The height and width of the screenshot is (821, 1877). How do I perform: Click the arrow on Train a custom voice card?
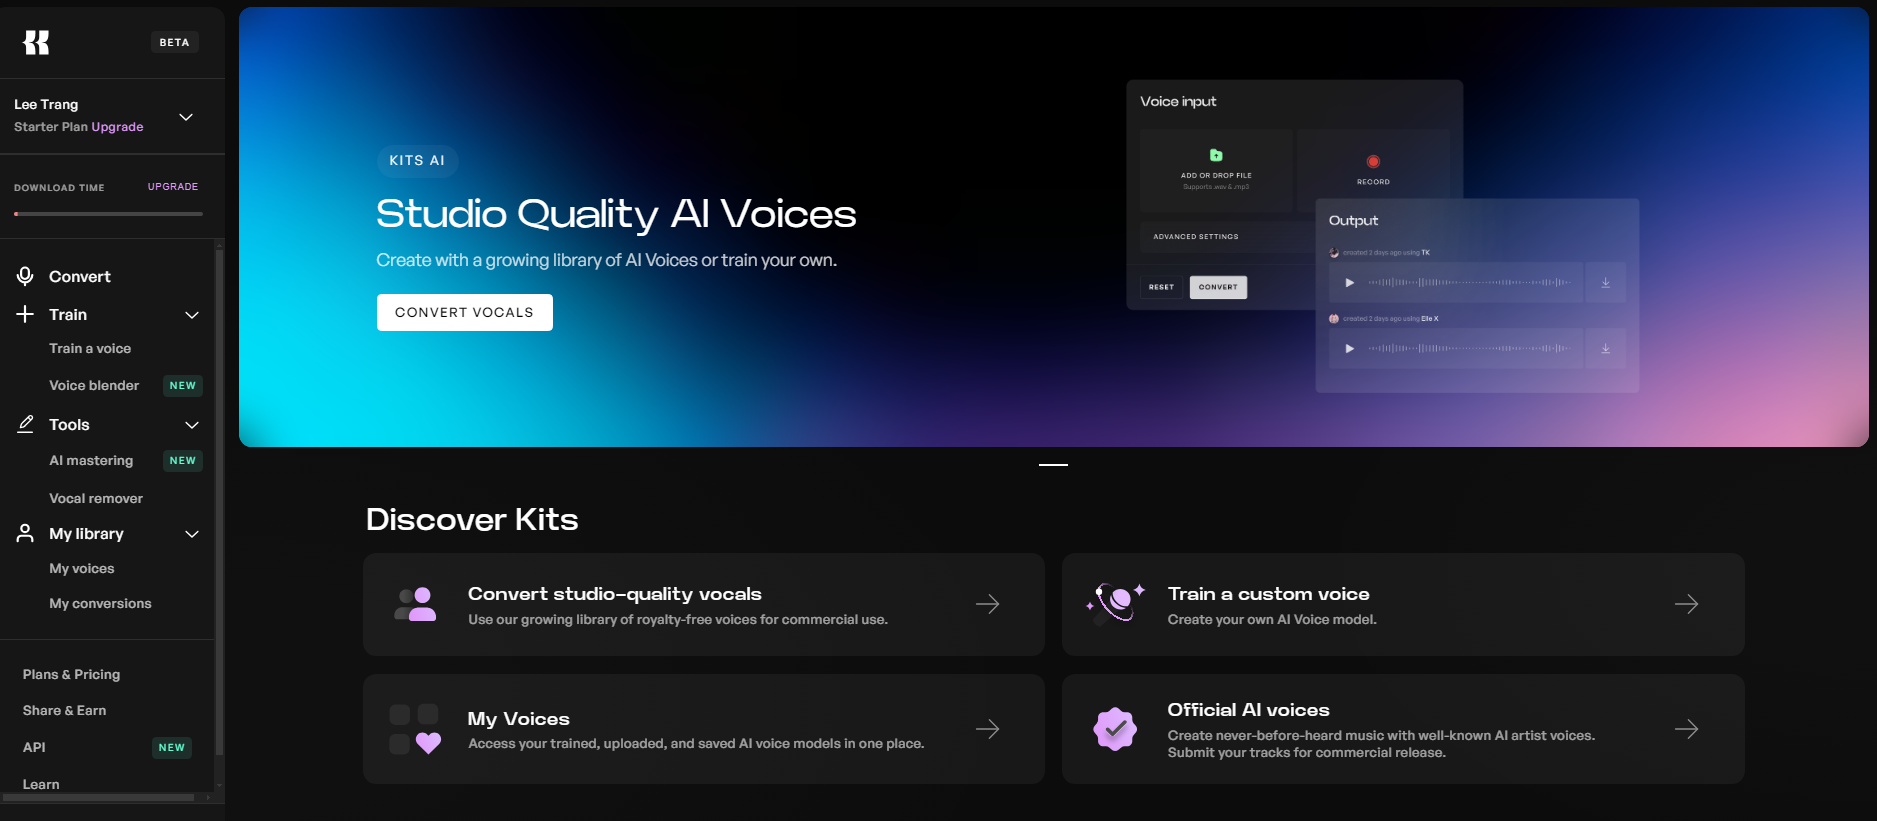click(1686, 604)
